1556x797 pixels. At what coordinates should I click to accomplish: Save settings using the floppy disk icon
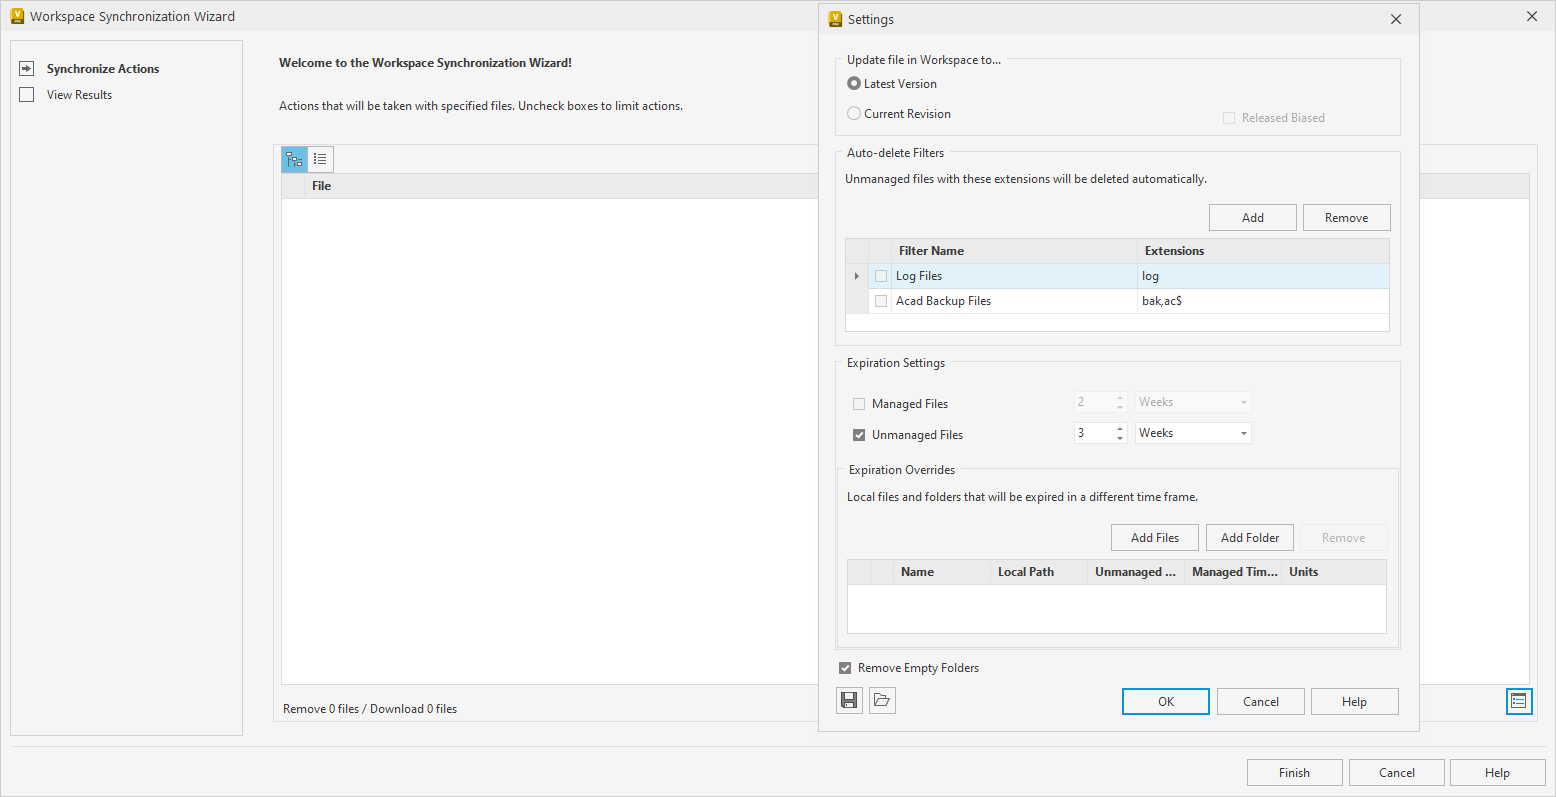[848, 700]
